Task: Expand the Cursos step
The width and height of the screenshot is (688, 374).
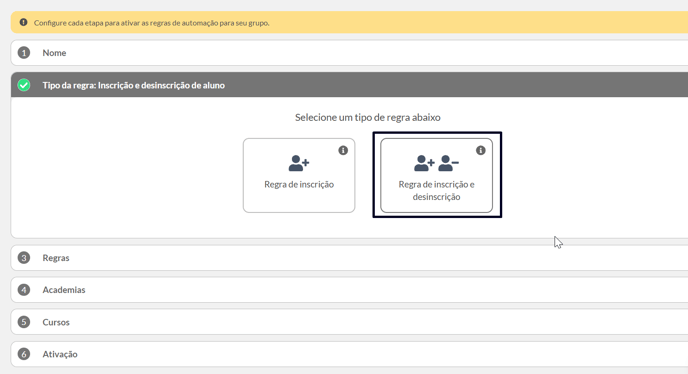Action: (x=349, y=322)
